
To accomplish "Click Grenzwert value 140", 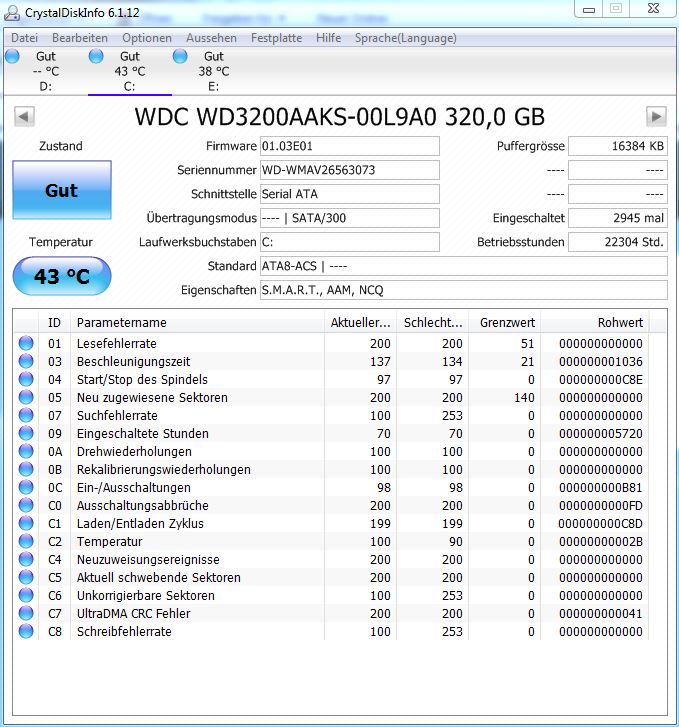I will (x=524, y=397).
